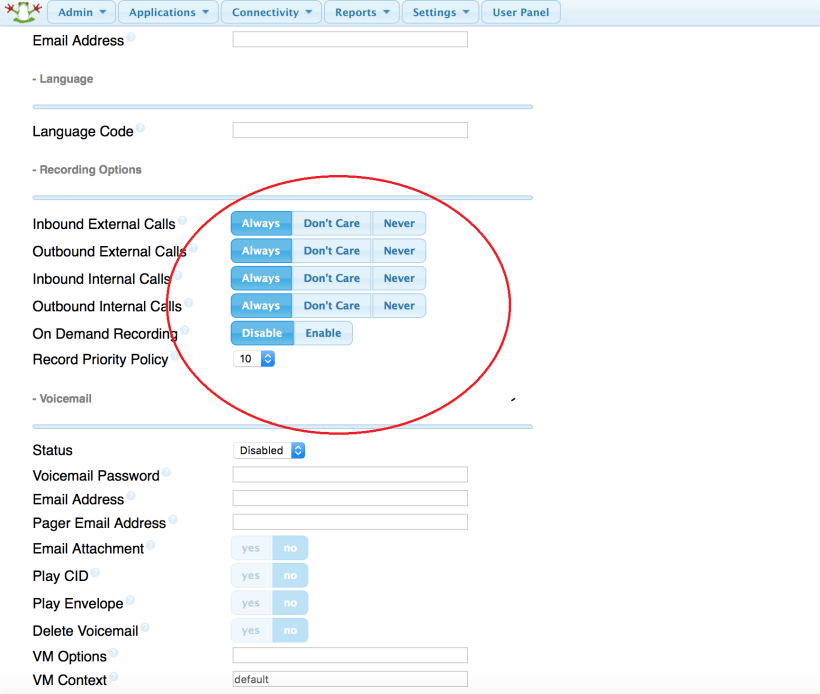Open the voicemail Status dropdown

coord(269,451)
